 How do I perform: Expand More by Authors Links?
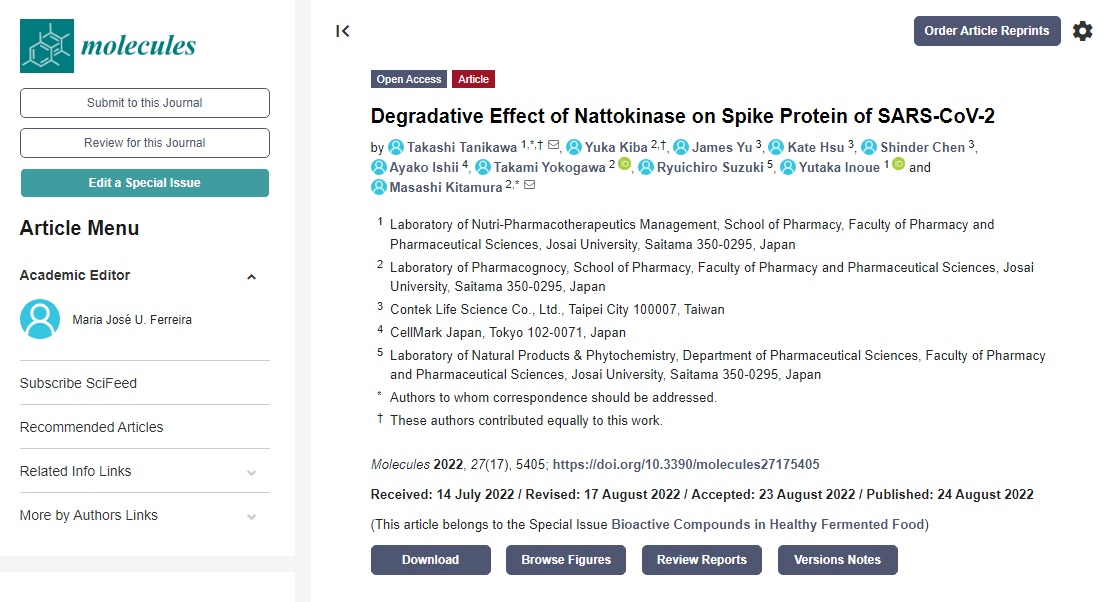[251, 517]
